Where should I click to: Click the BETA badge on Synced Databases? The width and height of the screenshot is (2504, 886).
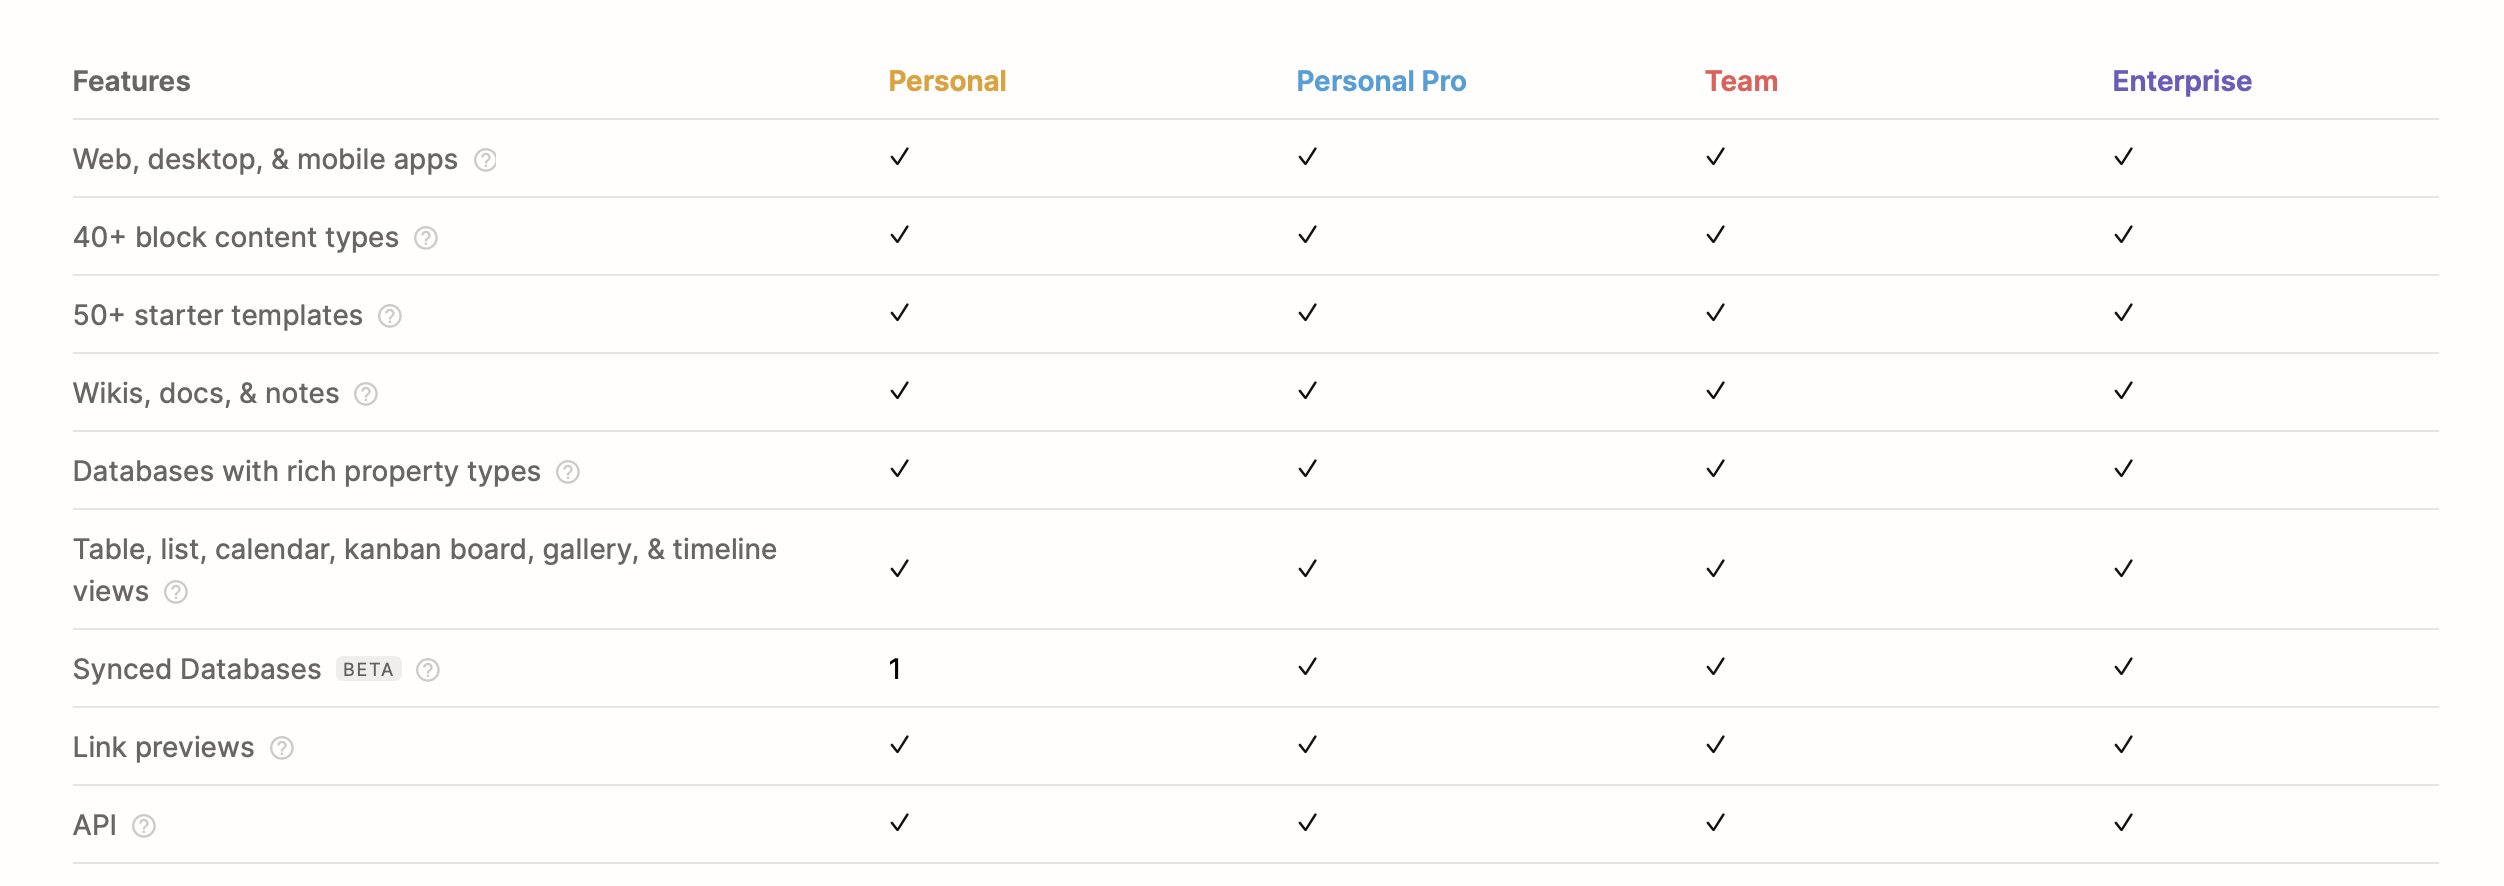[x=368, y=669]
